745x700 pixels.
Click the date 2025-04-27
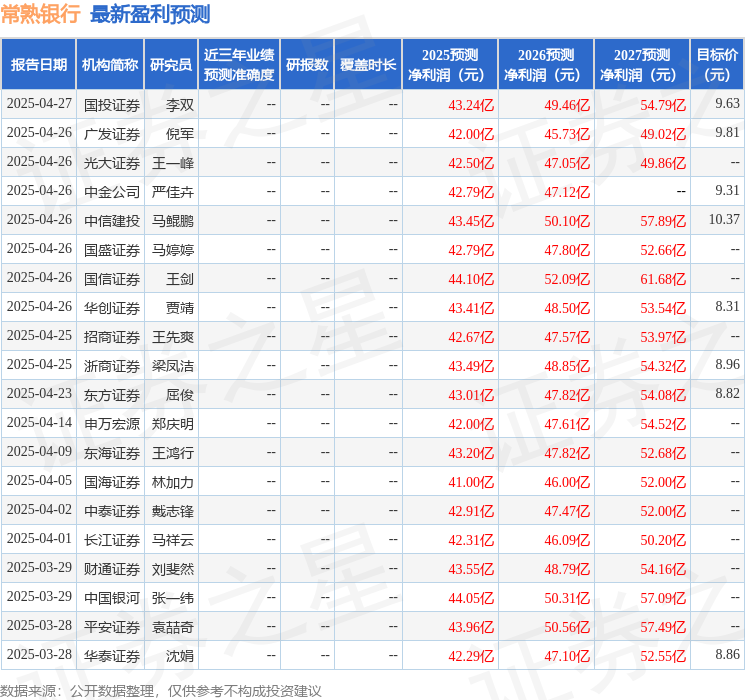(39, 104)
